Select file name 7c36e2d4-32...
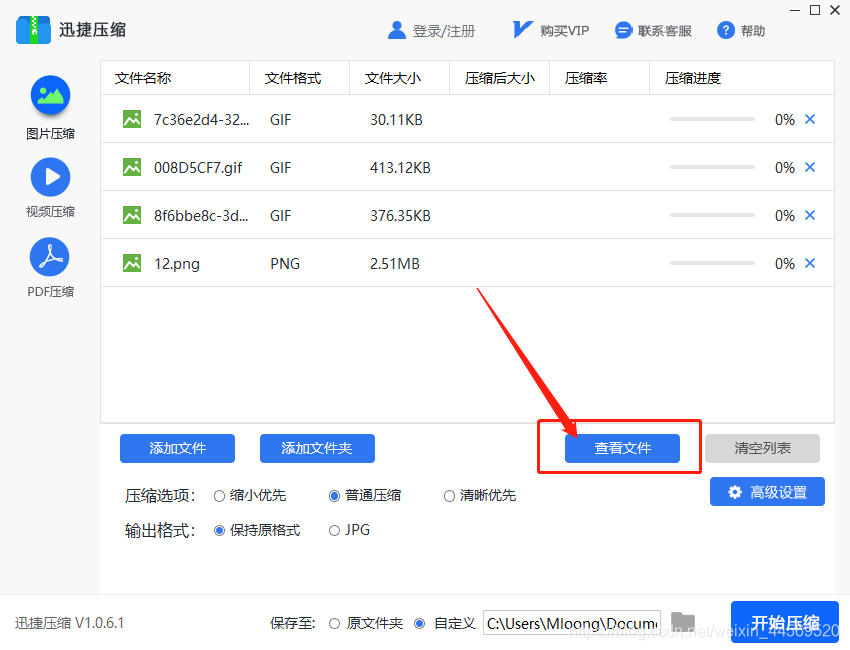The width and height of the screenshot is (850, 650). point(201,120)
